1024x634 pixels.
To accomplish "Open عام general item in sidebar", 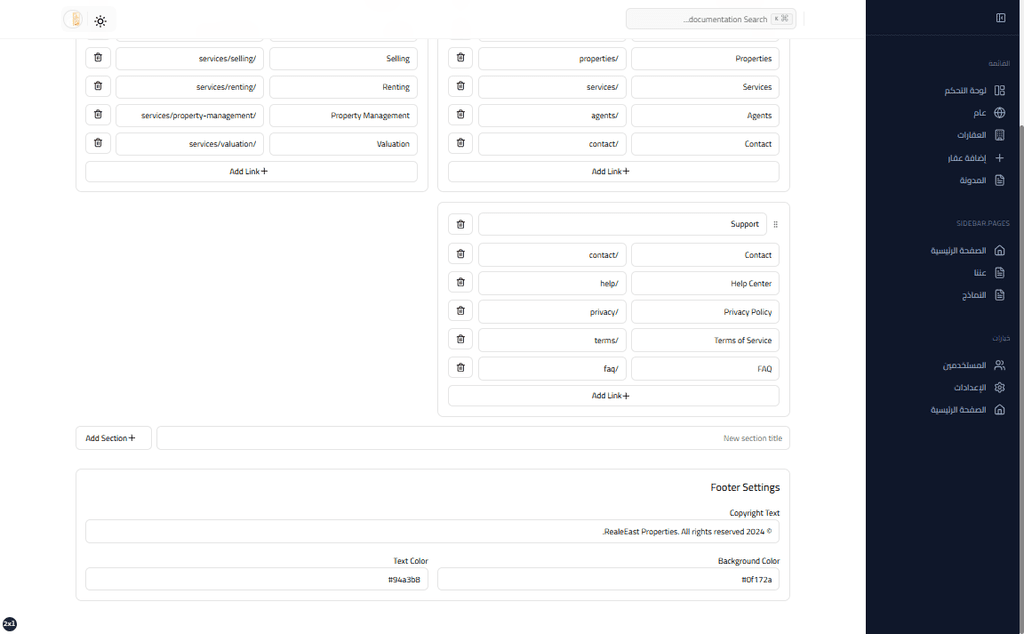I will coord(988,112).
